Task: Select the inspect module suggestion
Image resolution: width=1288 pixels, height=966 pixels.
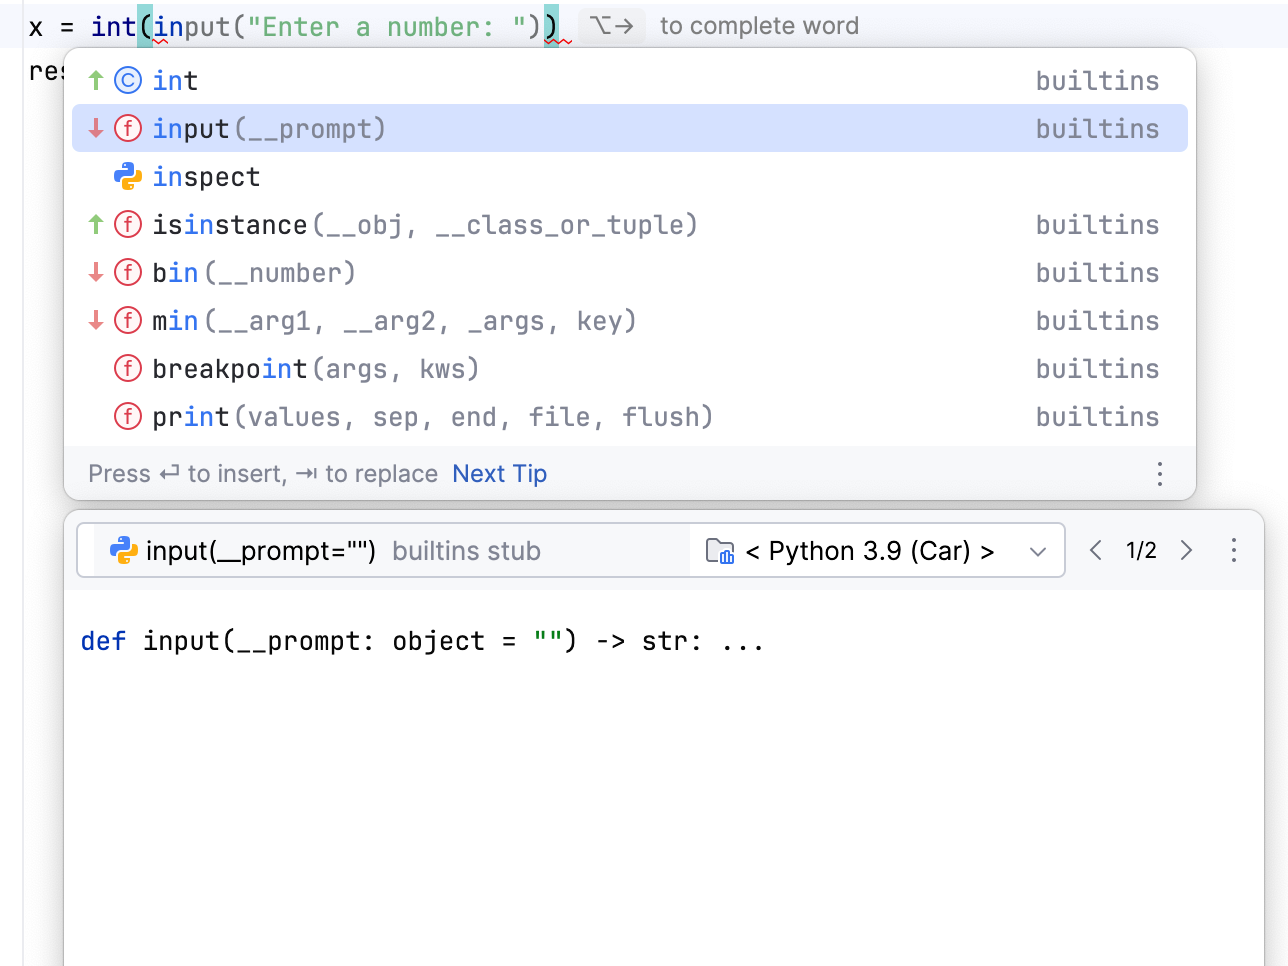Action: 206,177
